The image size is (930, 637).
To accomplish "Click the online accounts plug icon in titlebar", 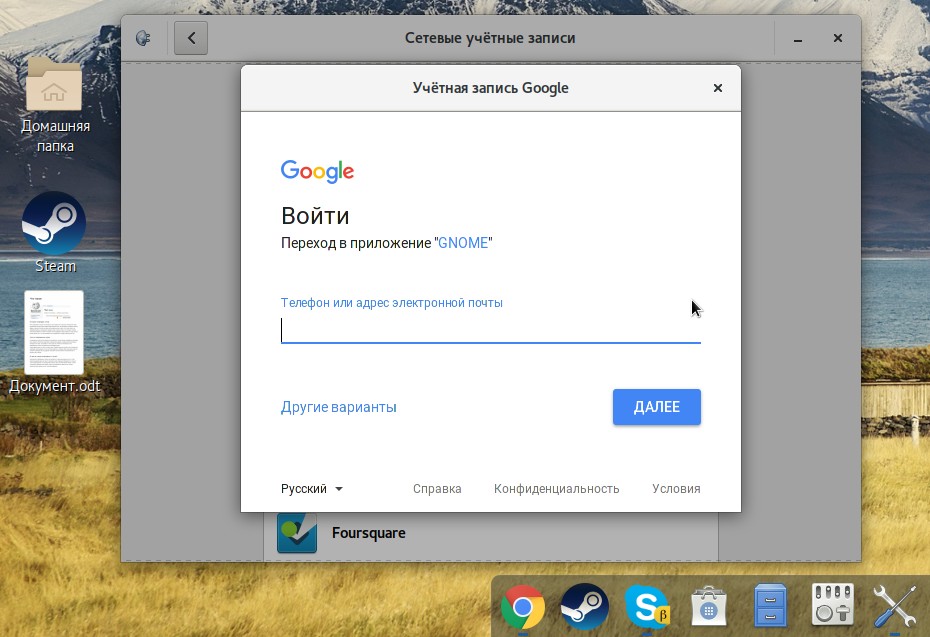I will tap(144, 38).
